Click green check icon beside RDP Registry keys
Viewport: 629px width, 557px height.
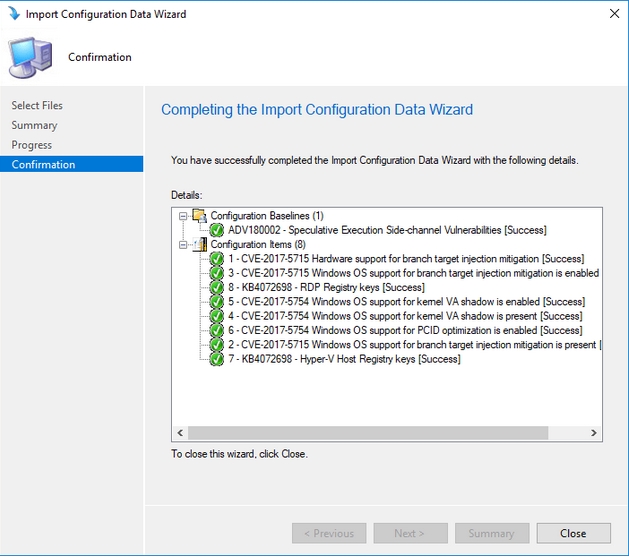(217, 288)
